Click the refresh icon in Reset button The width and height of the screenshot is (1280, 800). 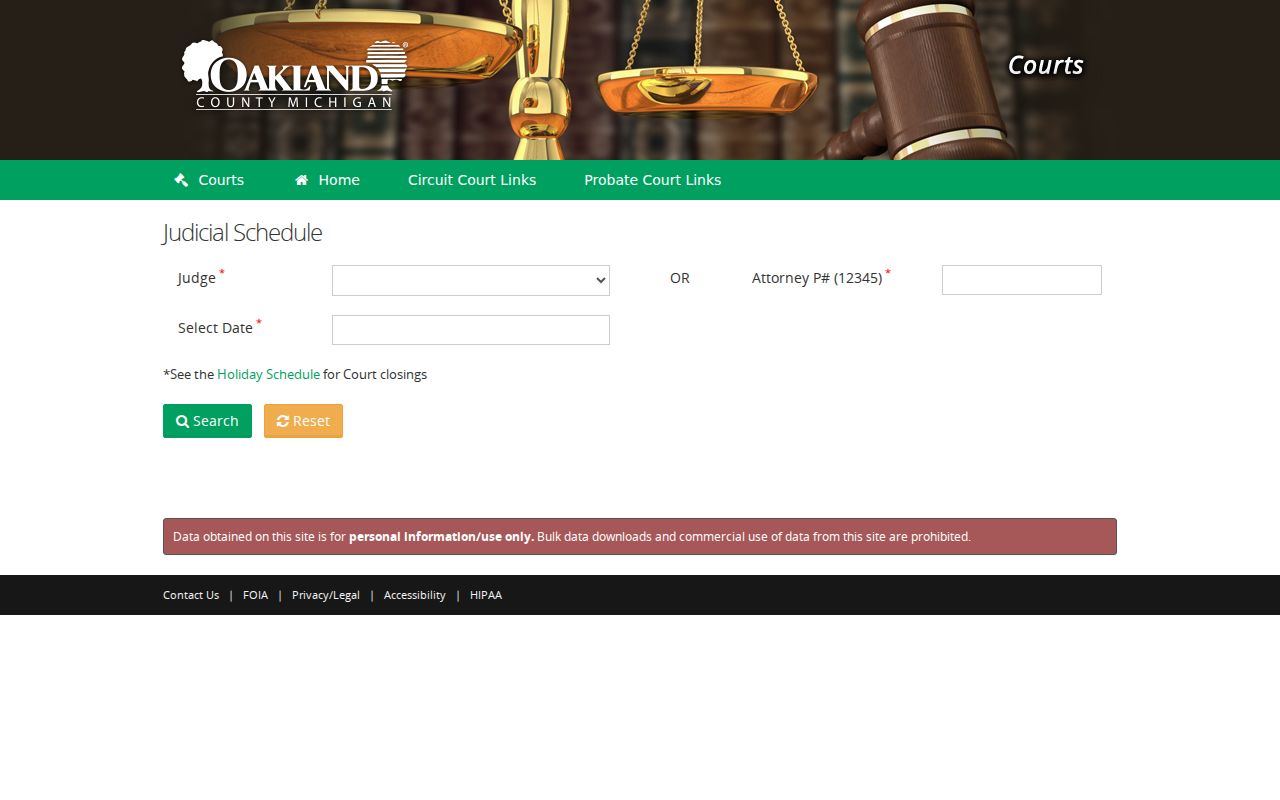[x=283, y=422]
